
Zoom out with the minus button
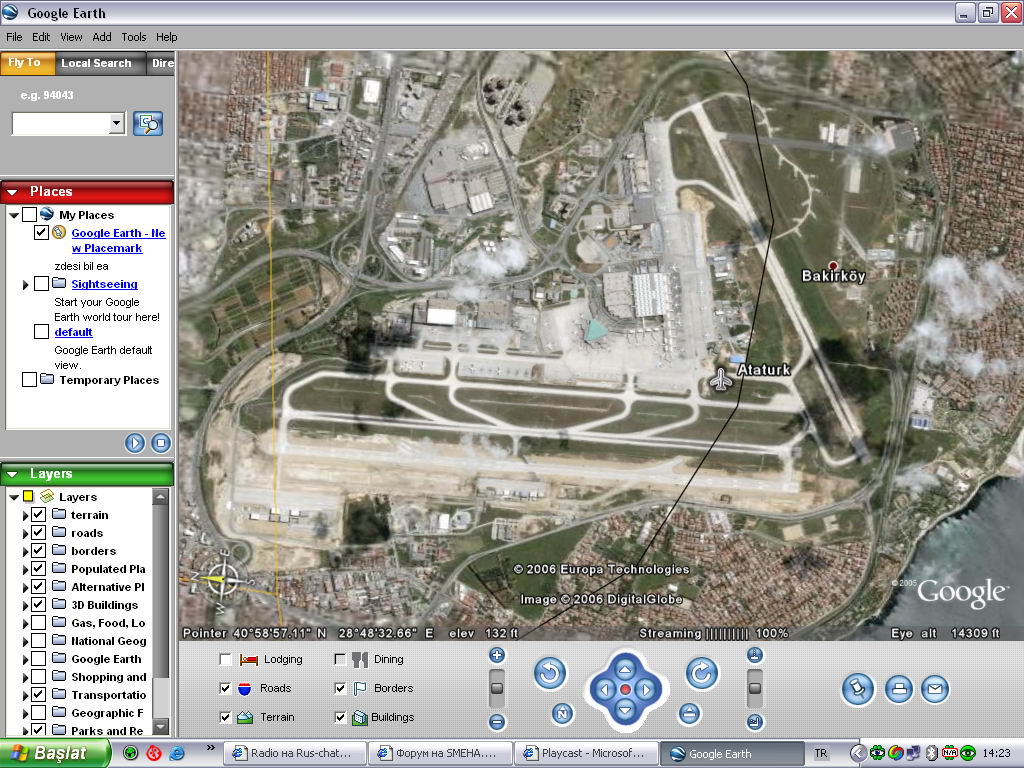tap(497, 722)
